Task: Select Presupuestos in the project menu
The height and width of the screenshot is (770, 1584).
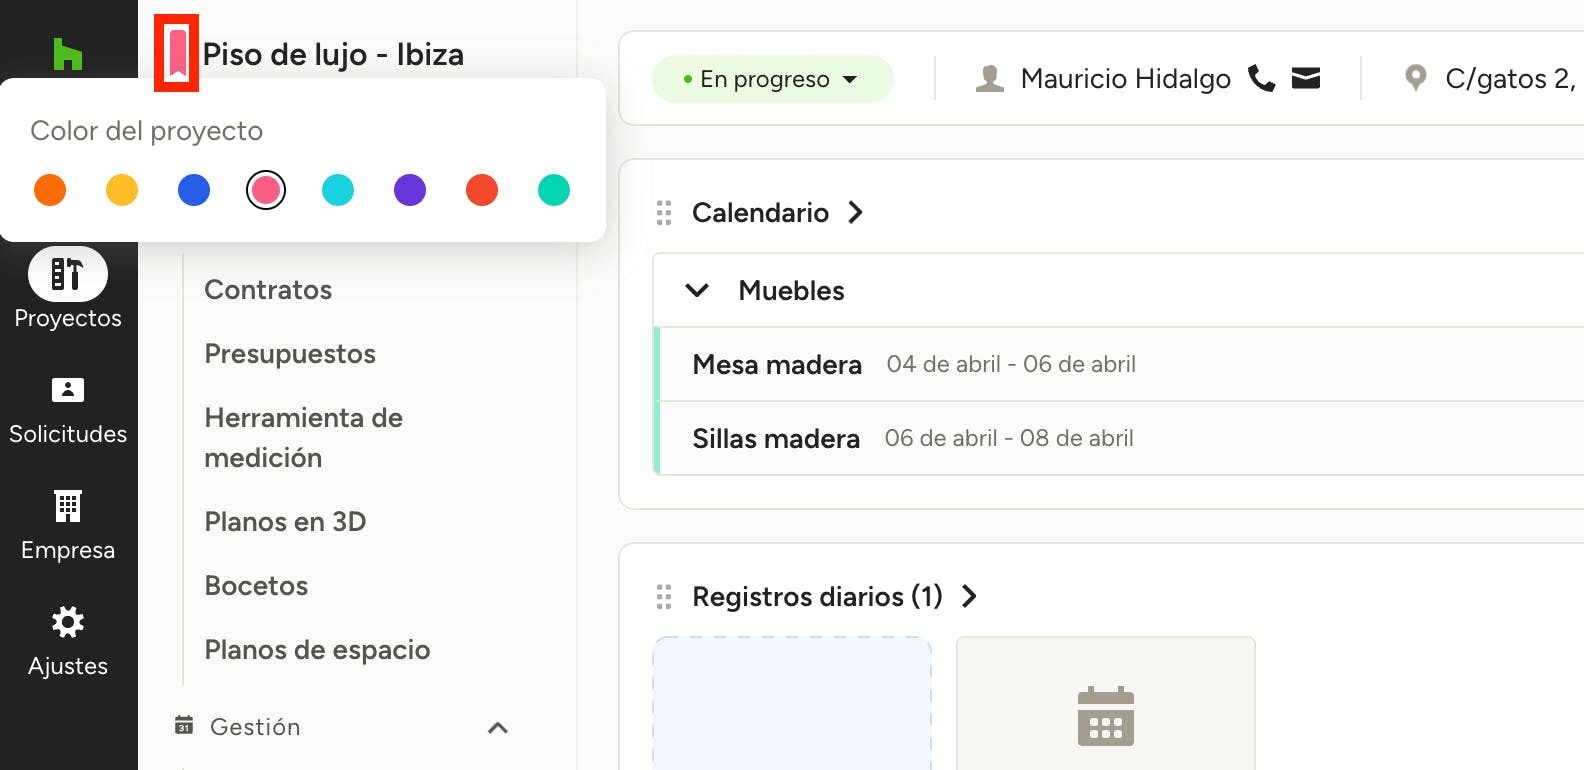Action: click(290, 354)
